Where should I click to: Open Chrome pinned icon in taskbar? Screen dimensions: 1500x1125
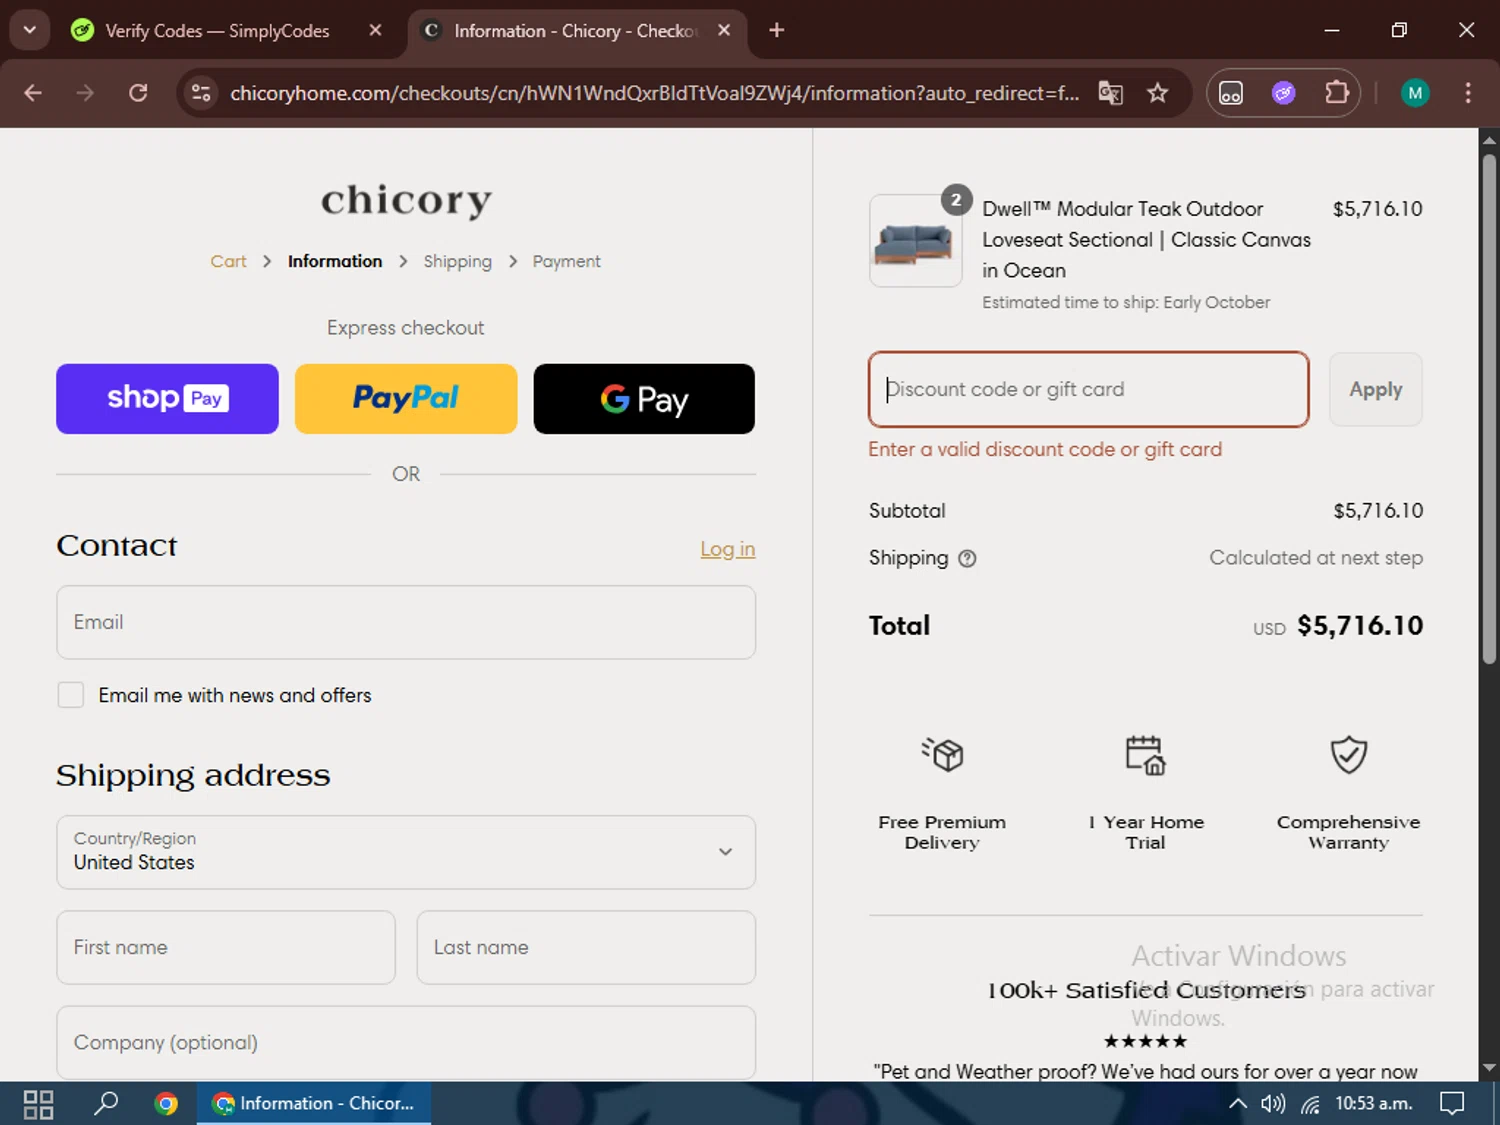pos(166,1104)
